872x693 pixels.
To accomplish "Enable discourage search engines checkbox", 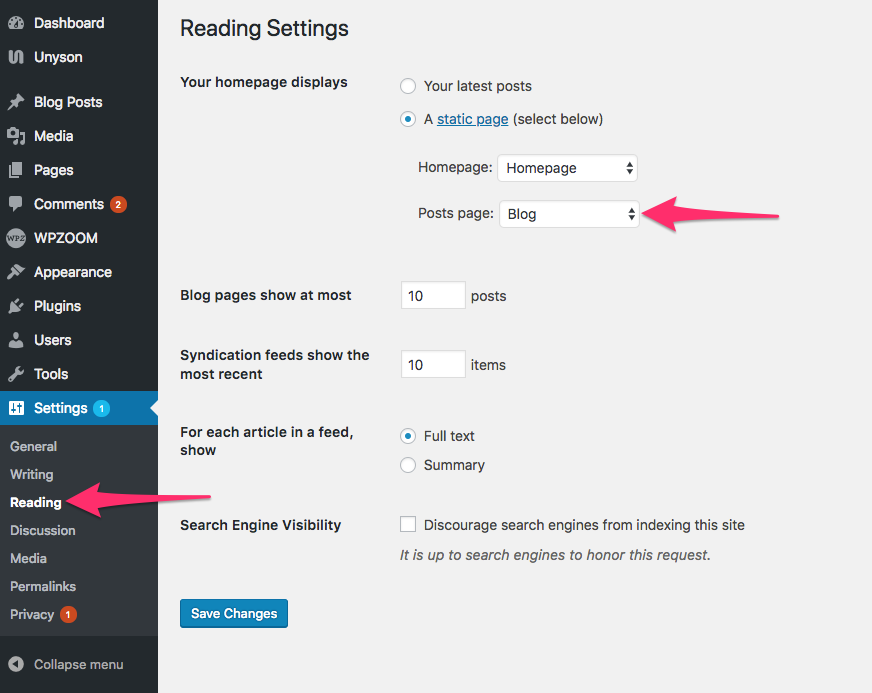I will tap(408, 525).
